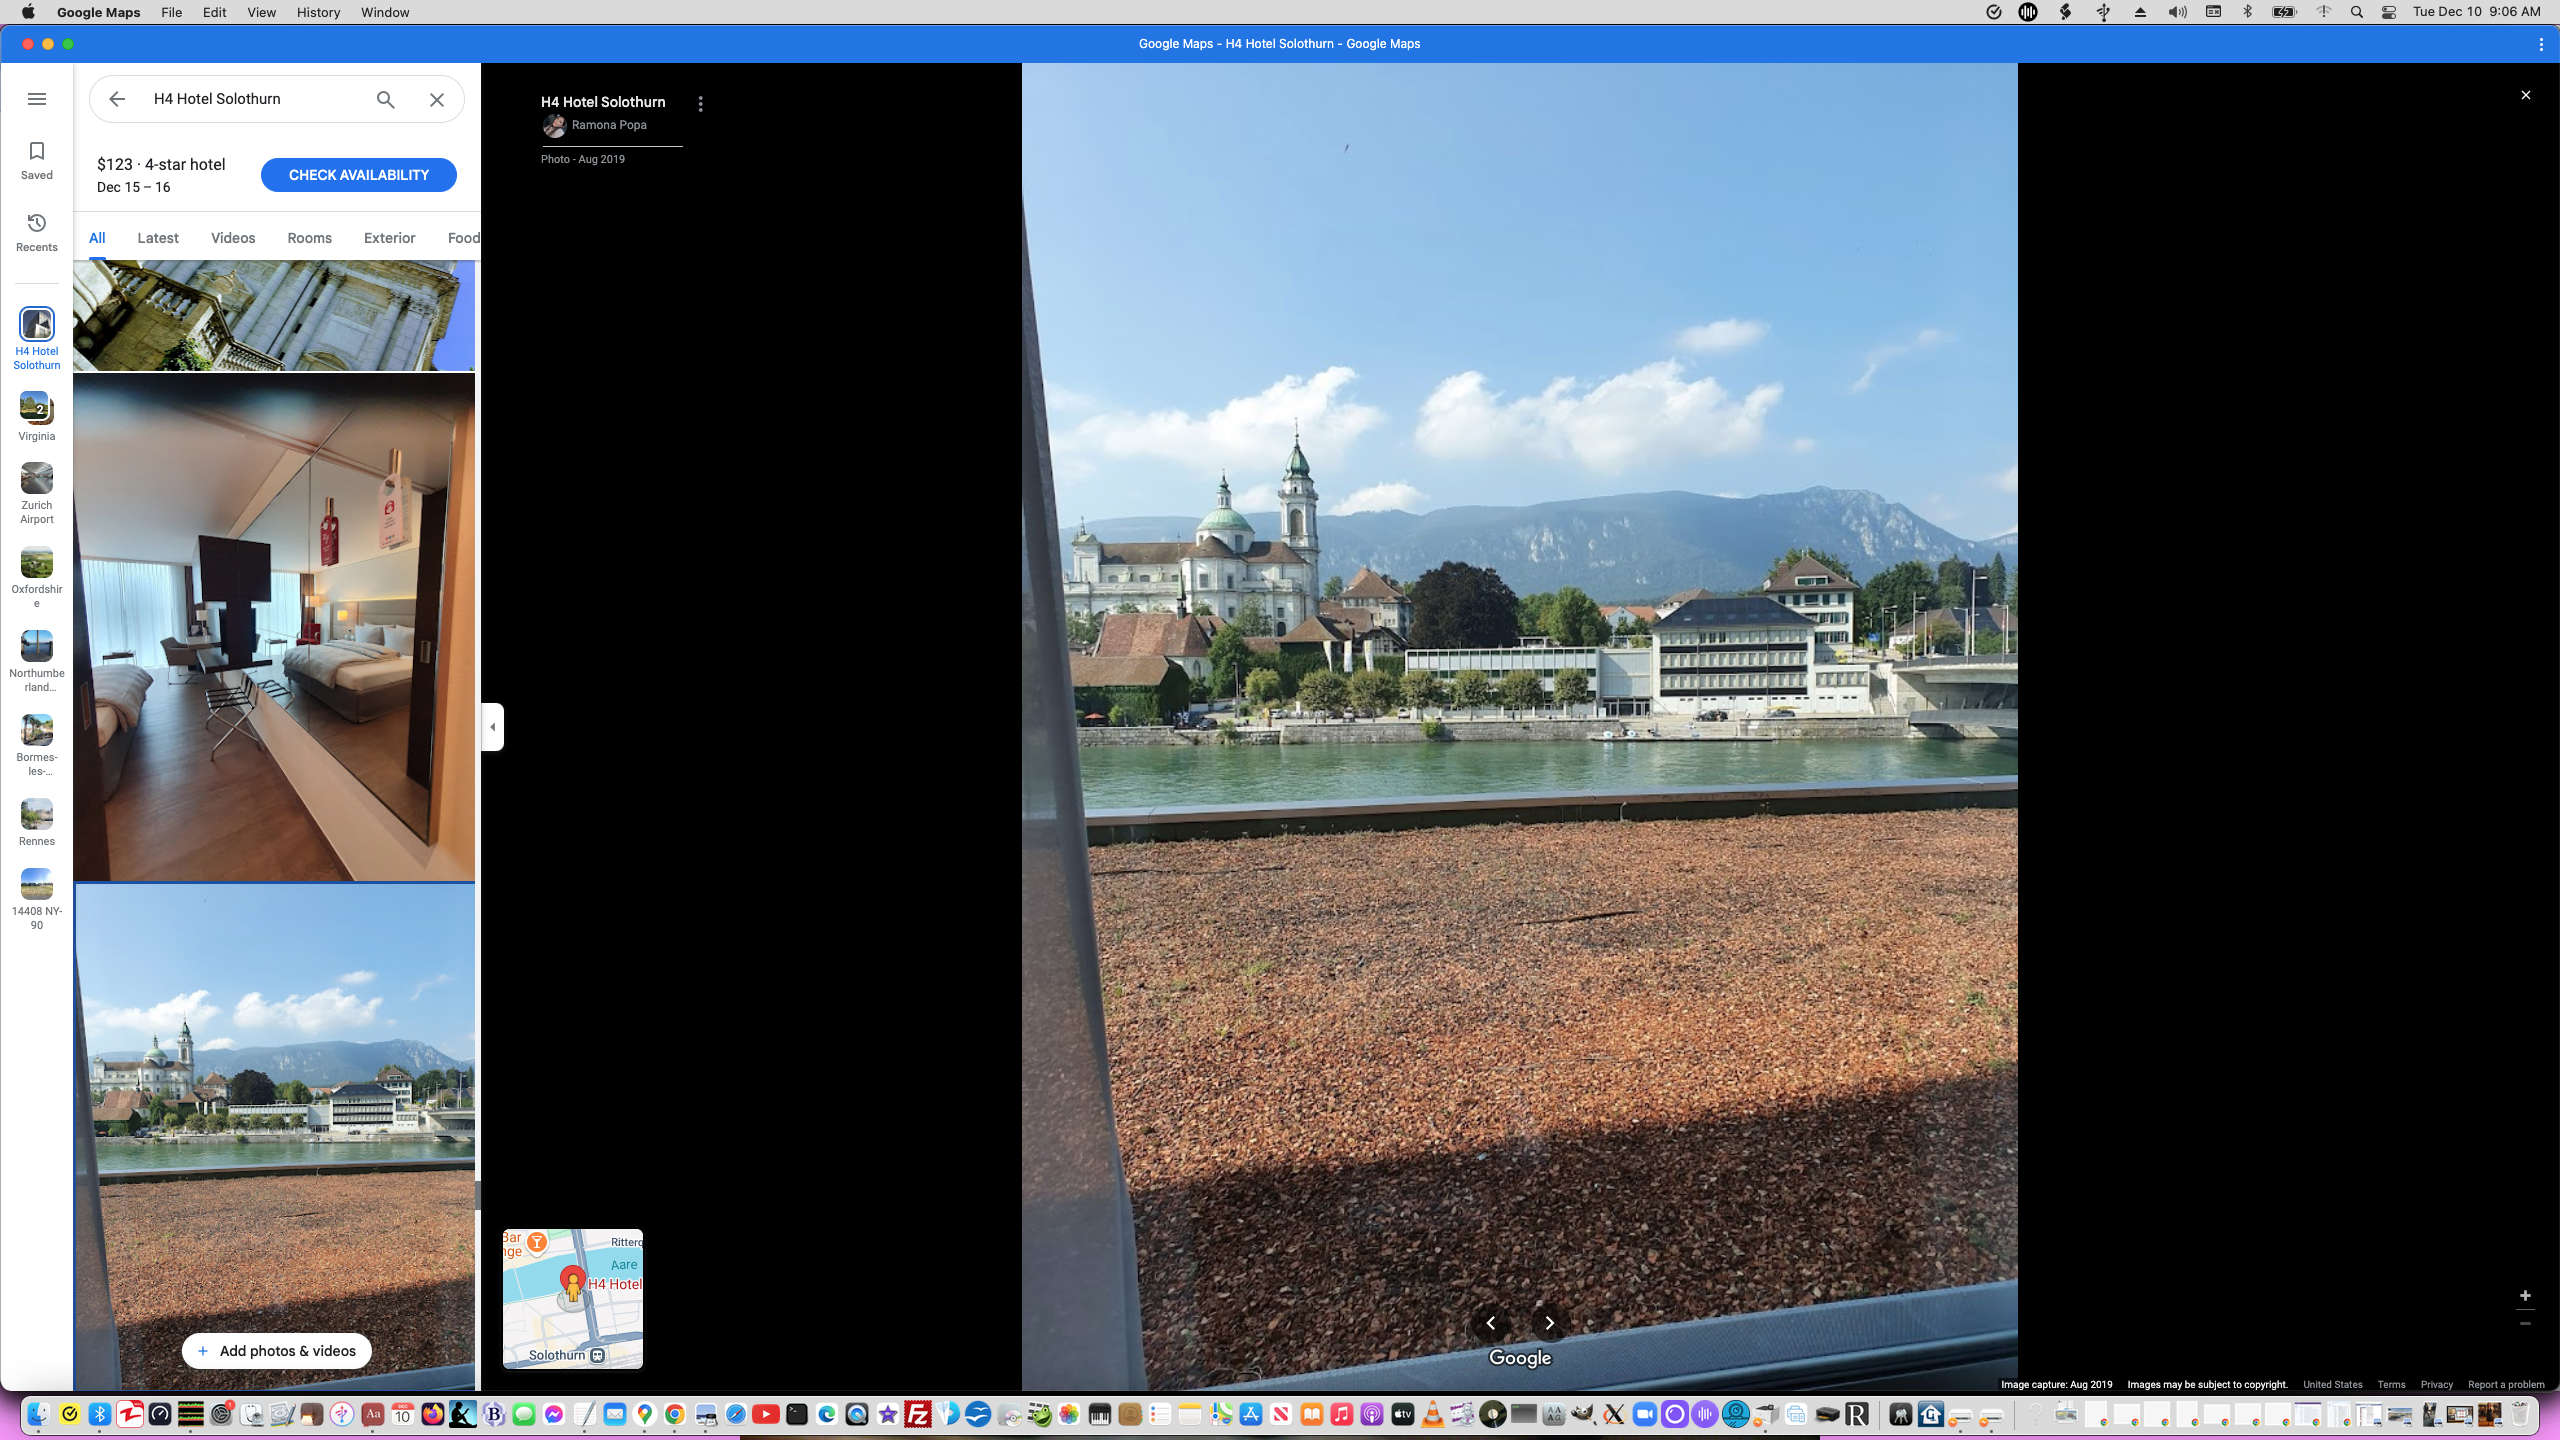The width and height of the screenshot is (2560, 1440).
Task: Click Add photos & videos button
Action: click(276, 1351)
